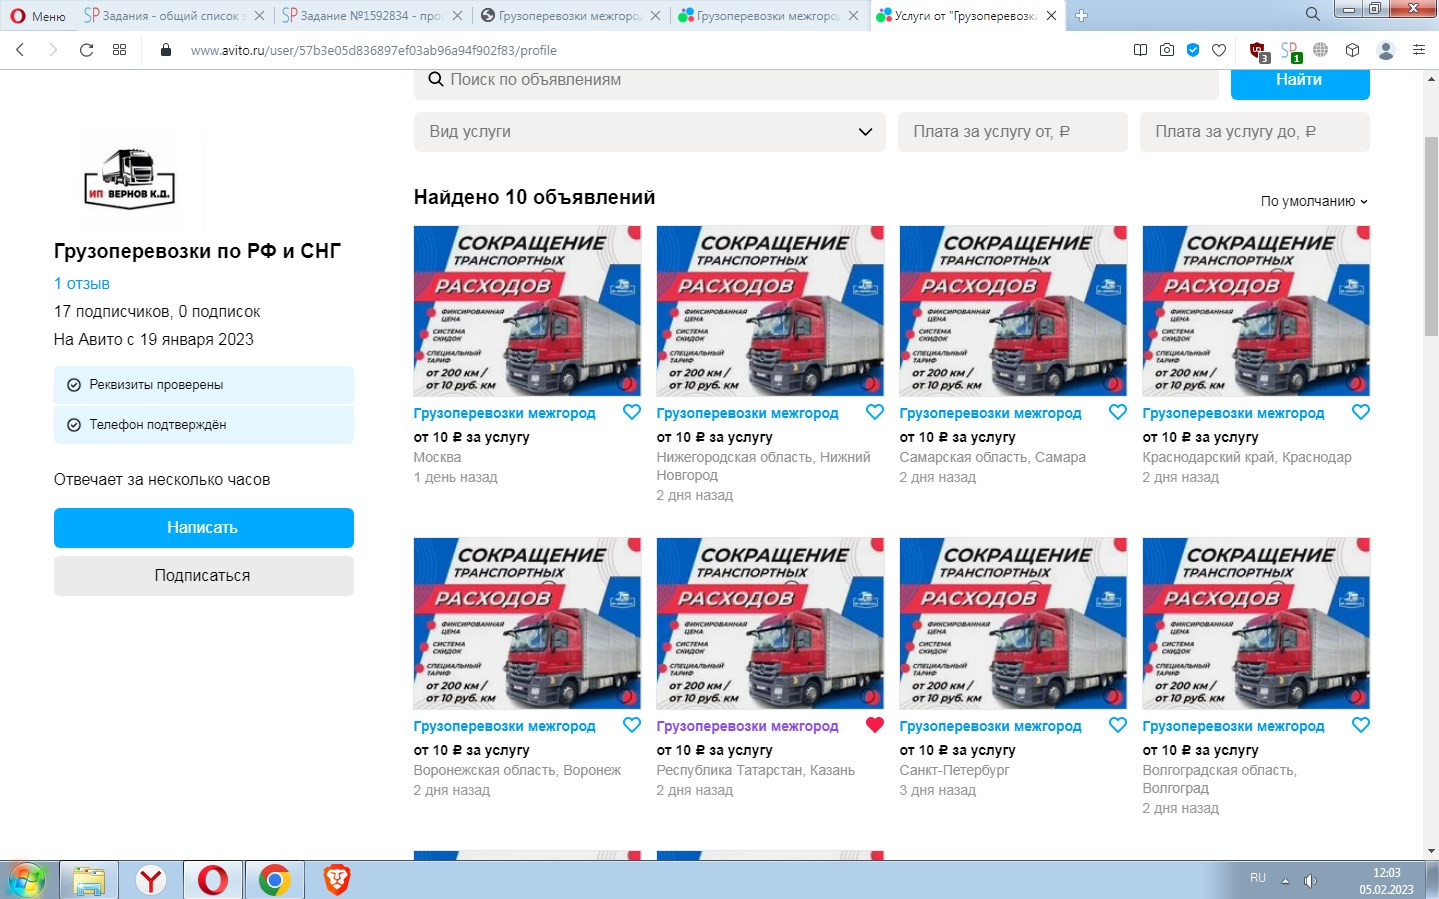Image resolution: width=1439 pixels, height=899 pixels.
Task: Show hidden tray icons arrow
Action: coord(1285,881)
